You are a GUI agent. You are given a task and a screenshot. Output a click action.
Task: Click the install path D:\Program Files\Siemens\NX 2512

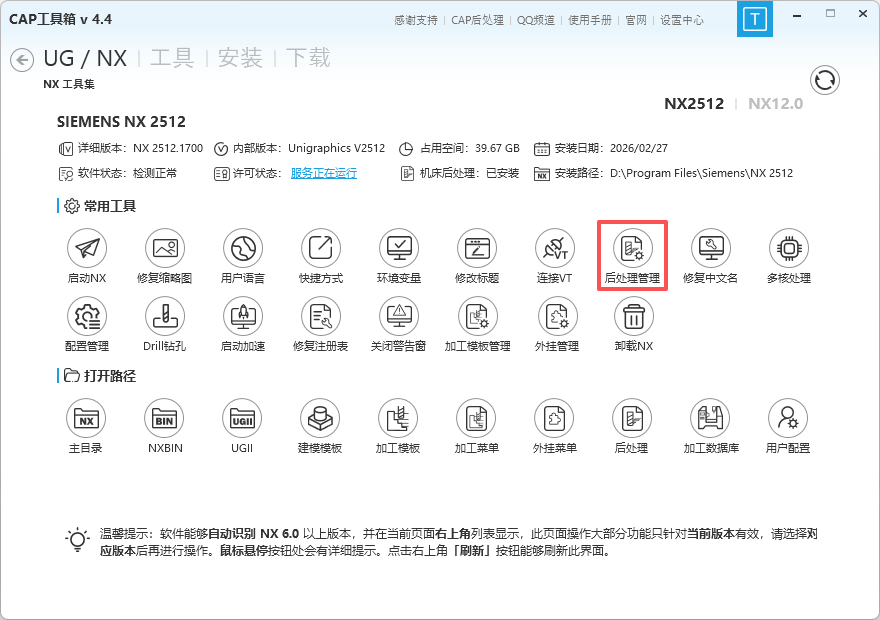[x=702, y=173]
